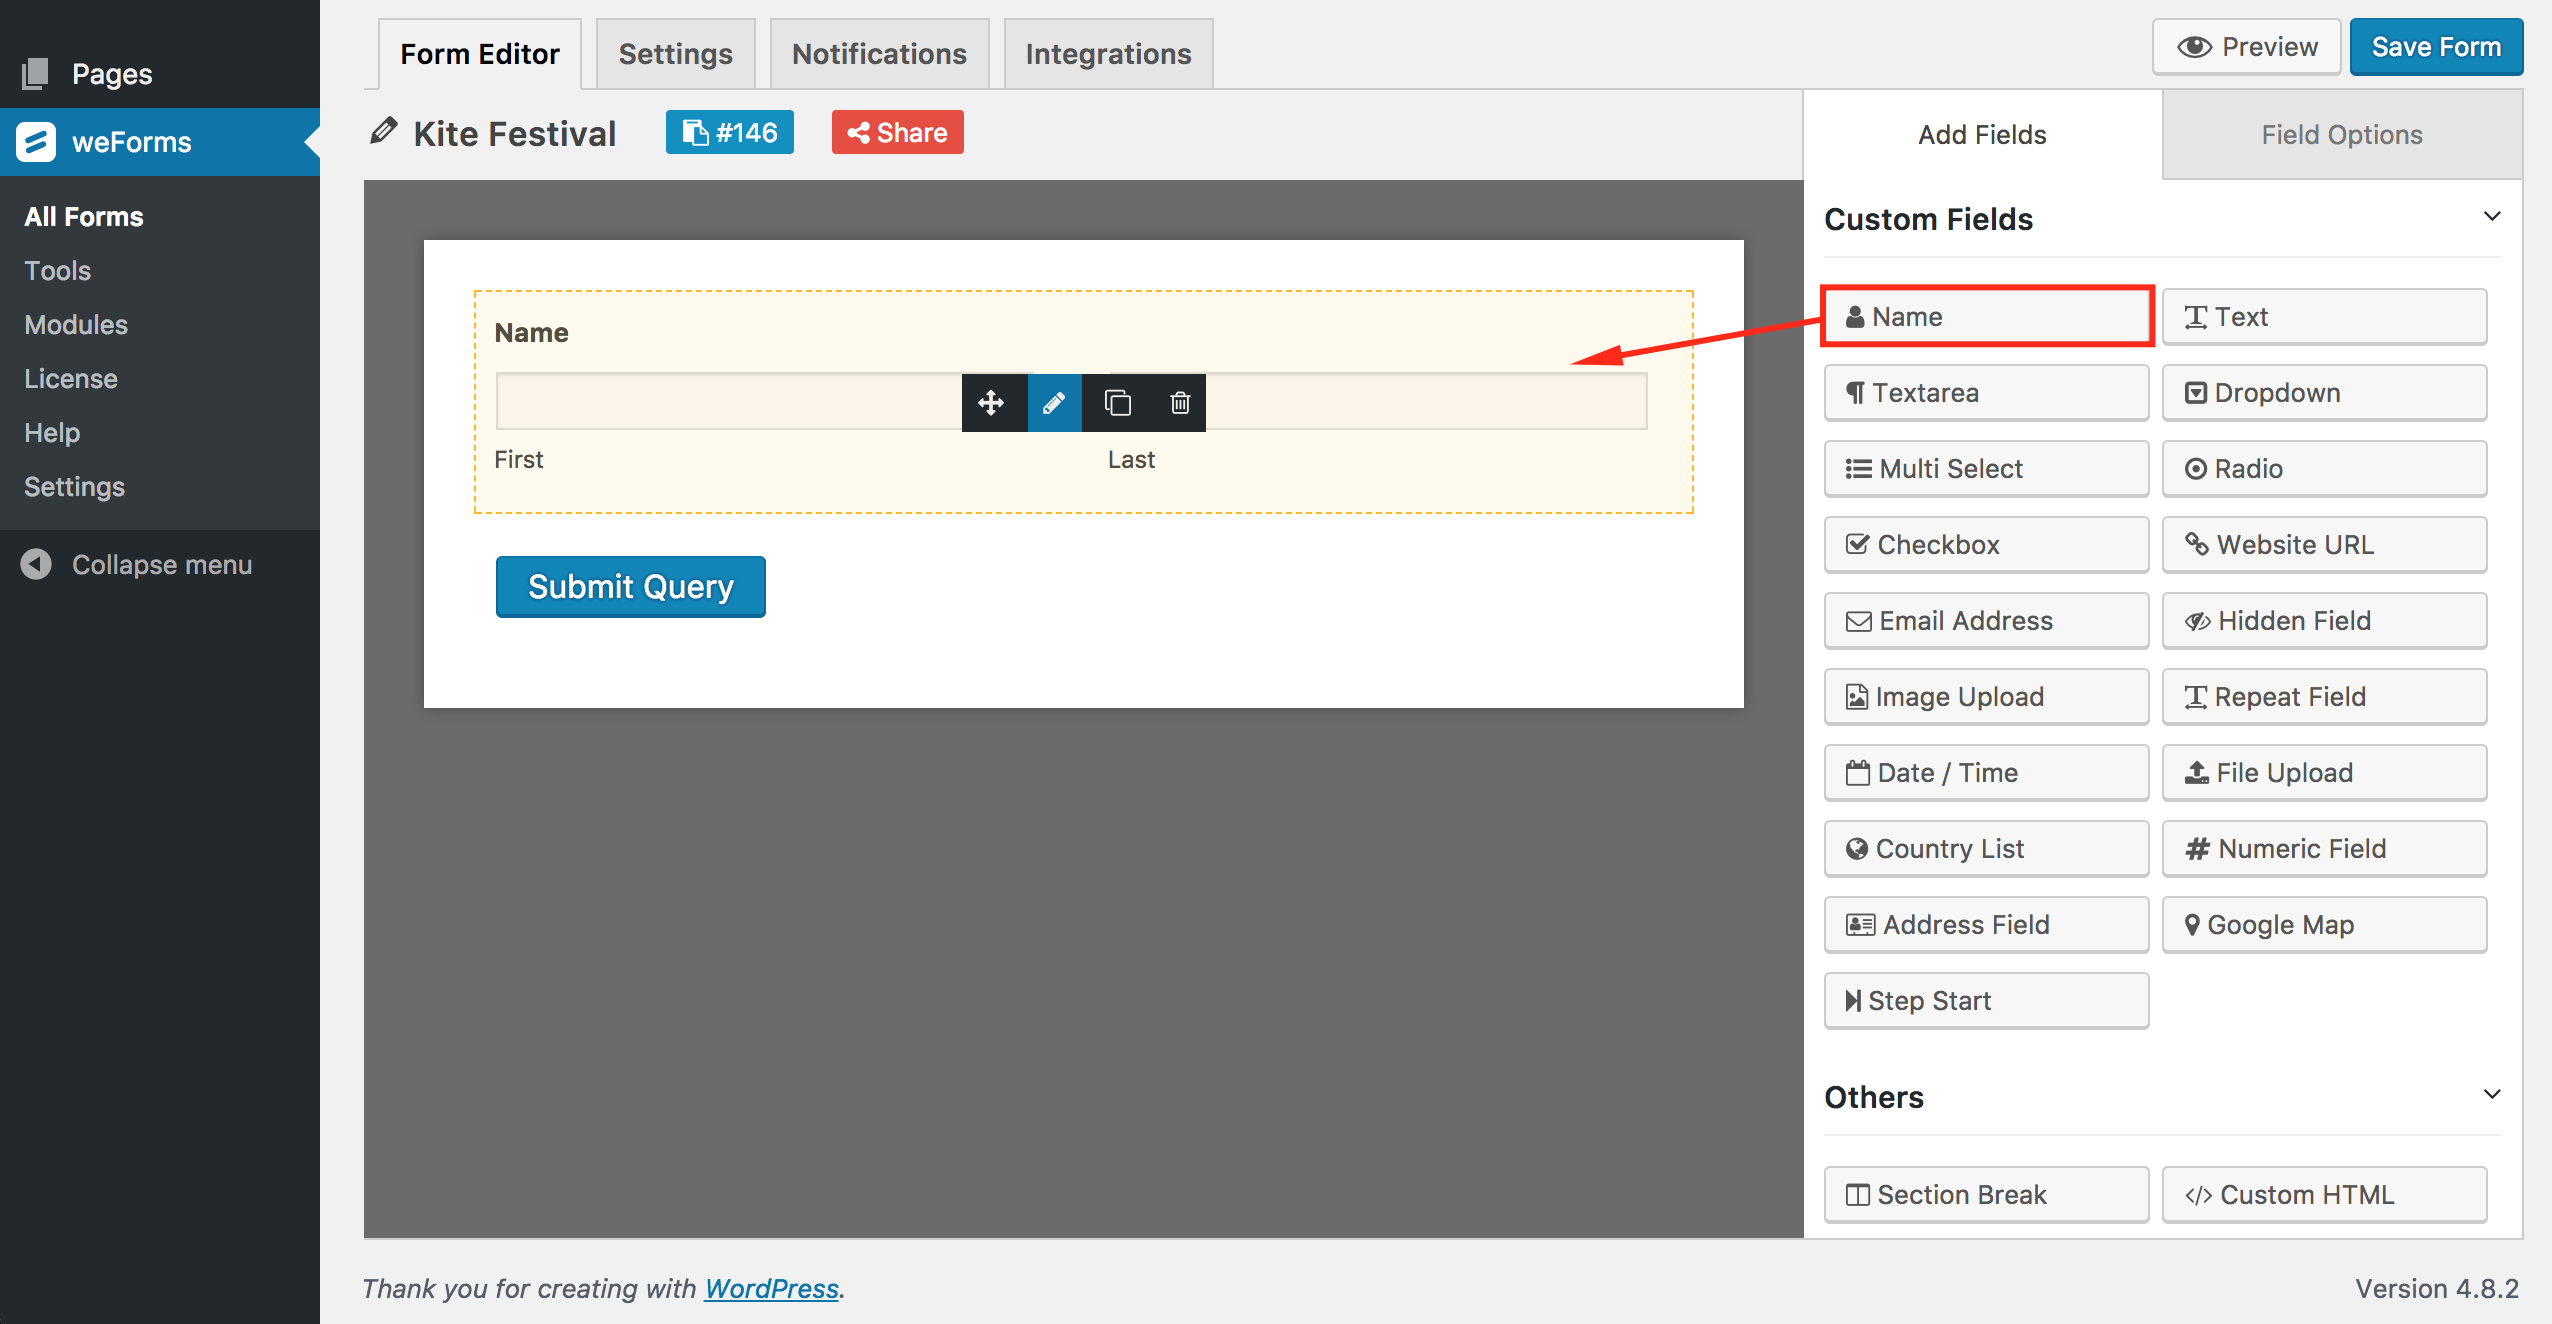Screen dimensions: 2552x1324
Task: Click the duplicate/copy icon on Name field
Action: pyautogui.click(x=1114, y=402)
